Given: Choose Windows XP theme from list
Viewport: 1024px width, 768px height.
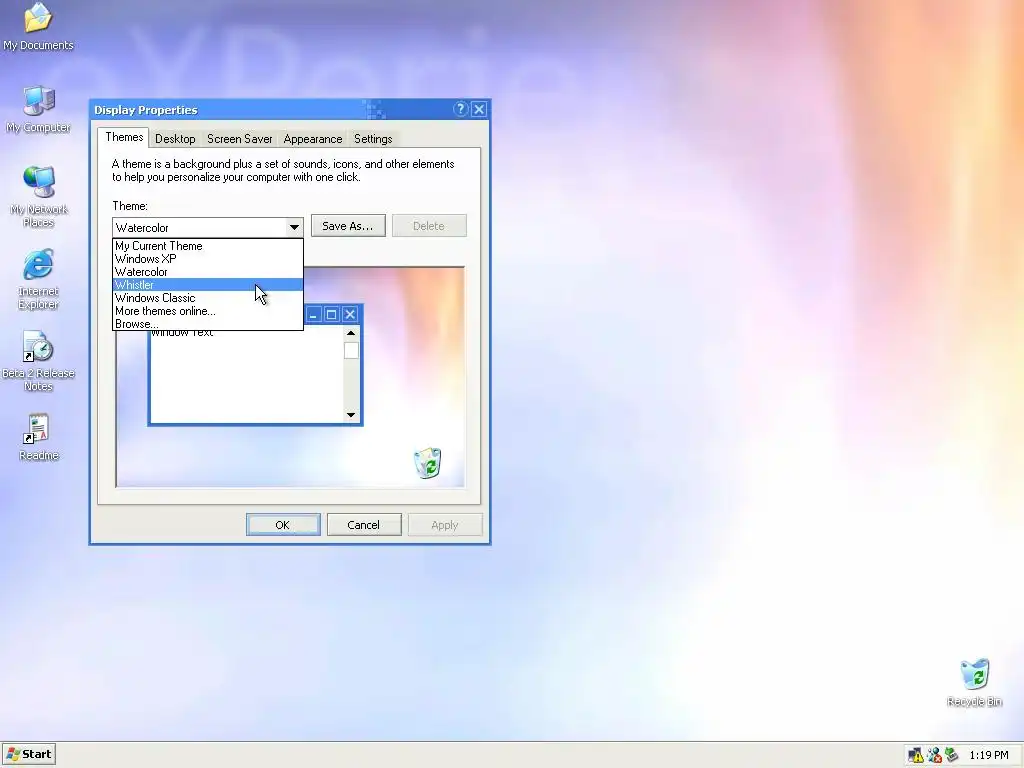Looking at the screenshot, I should pyautogui.click(x=208, y=259).
